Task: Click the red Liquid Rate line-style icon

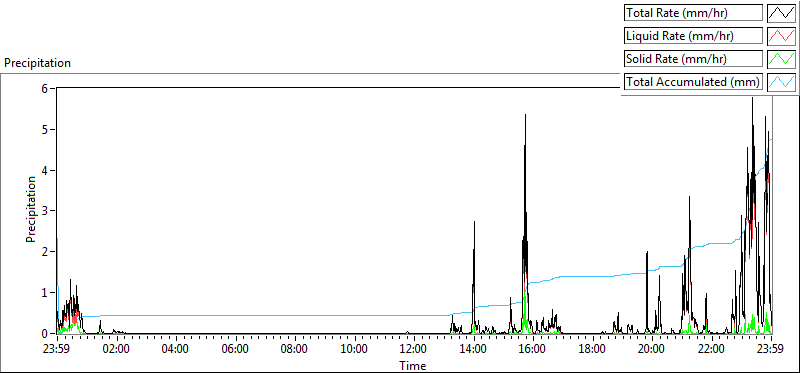Action: (781, 36)
